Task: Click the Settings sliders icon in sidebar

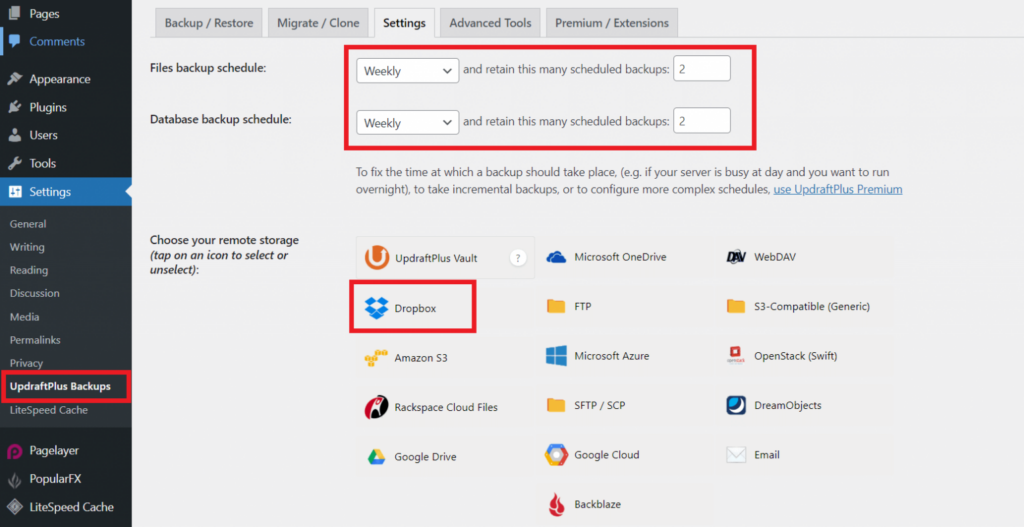Action: click(x=14, y=192)
